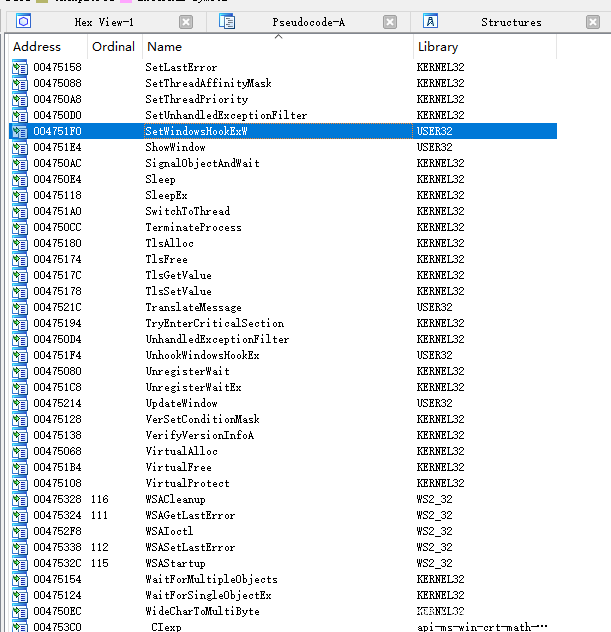The height and width of the screenshot is (632, 611).
Task: Click import icon beside WSAStartup row
Action: [20, 563]
